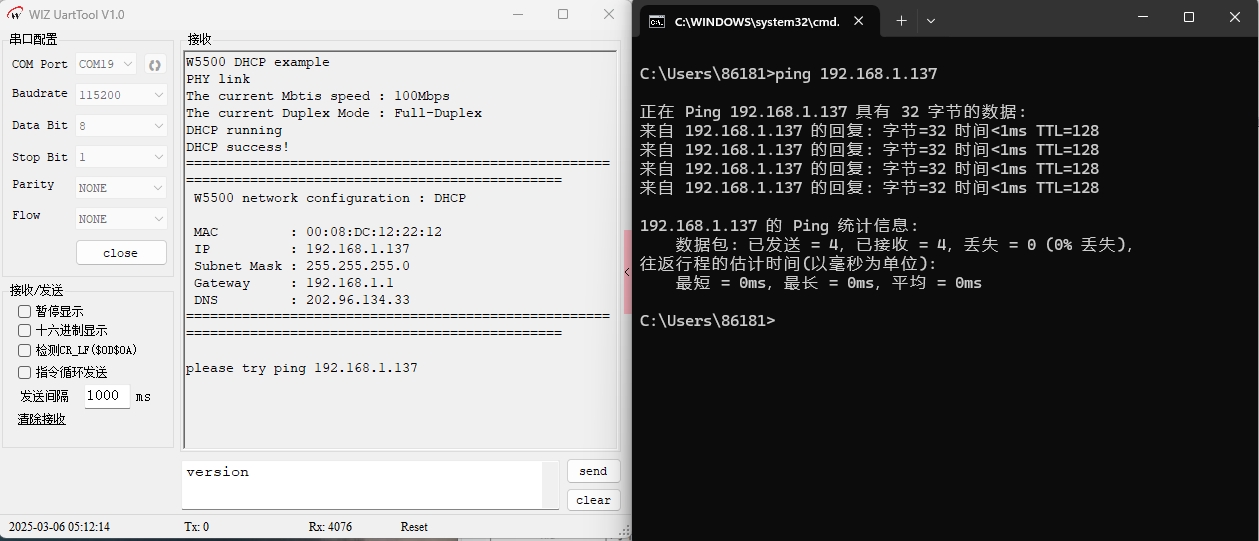Tick the 检测CR_LF checkbox
This screenshot has height=541, width=1259.
pos(25,350)
